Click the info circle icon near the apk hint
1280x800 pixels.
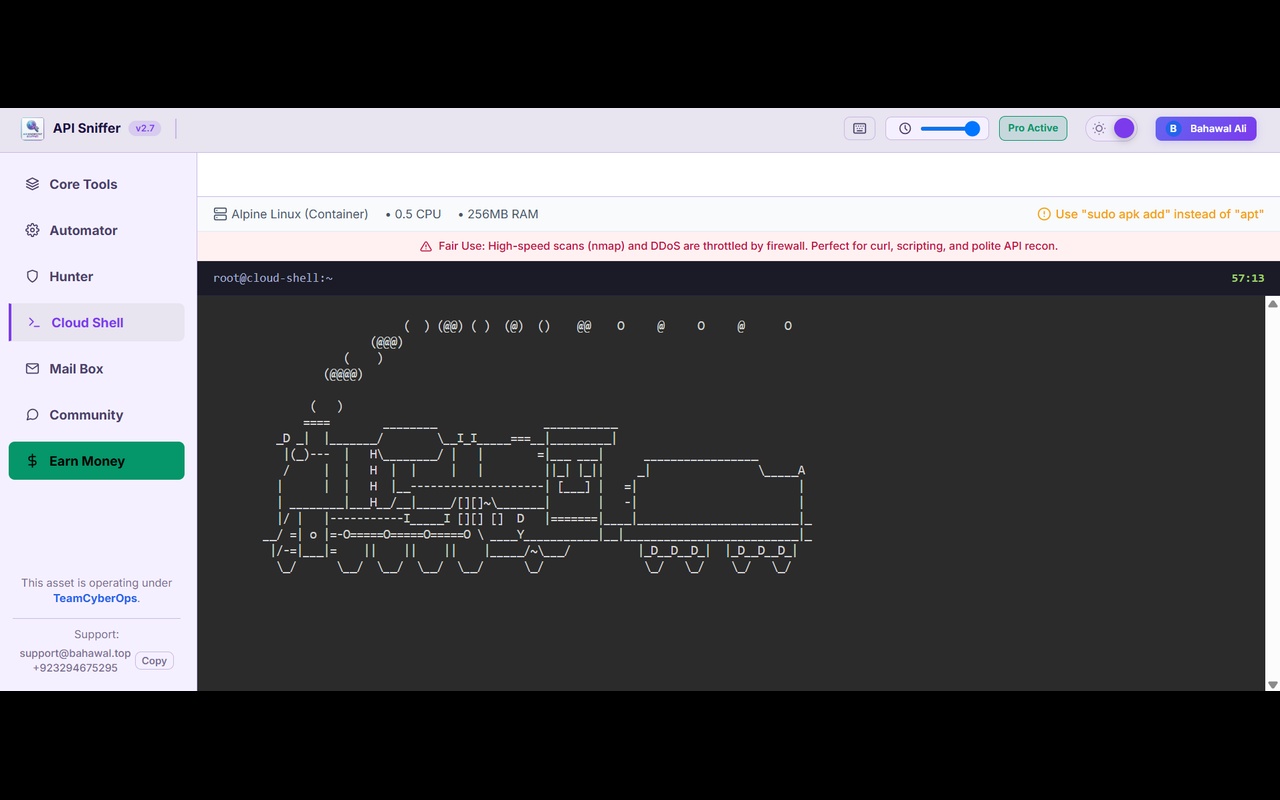point(1044,214)
